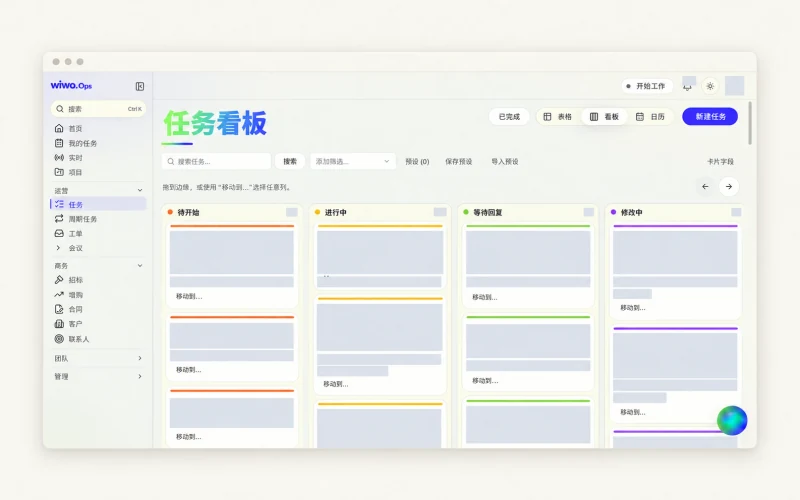The width and height of the screenshot is (800, 500).
Task: Open the 添加筛选 dropdown
Action: click(x=353, y=161)
